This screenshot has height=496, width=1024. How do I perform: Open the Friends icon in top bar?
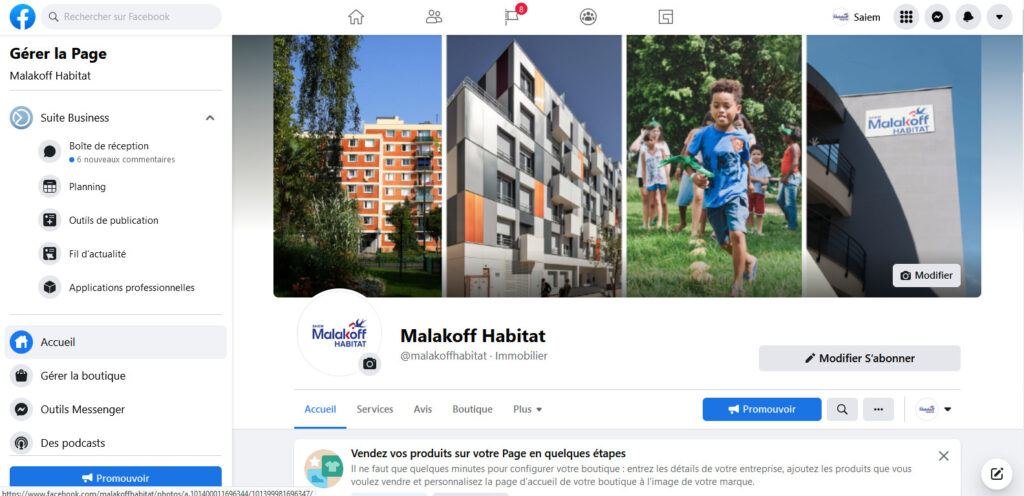click(x=434, y=17)
